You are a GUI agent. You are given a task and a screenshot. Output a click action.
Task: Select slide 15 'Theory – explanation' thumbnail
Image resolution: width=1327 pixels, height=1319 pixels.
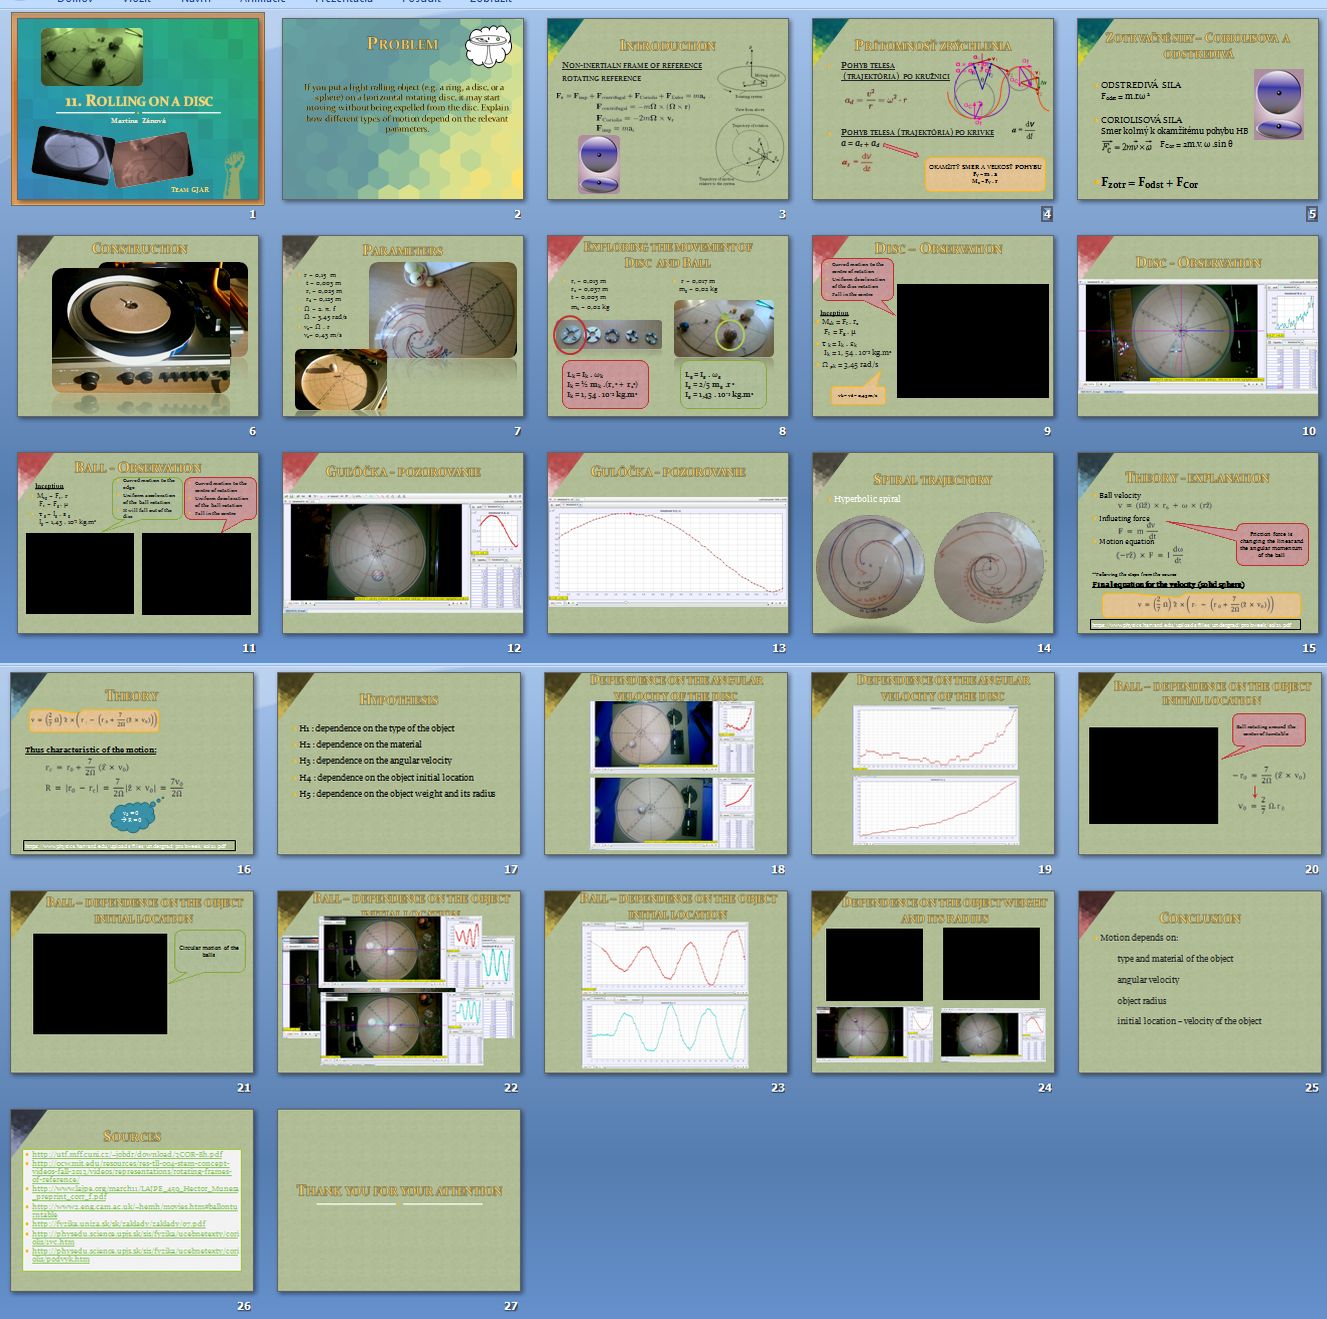click(1197, 543)
